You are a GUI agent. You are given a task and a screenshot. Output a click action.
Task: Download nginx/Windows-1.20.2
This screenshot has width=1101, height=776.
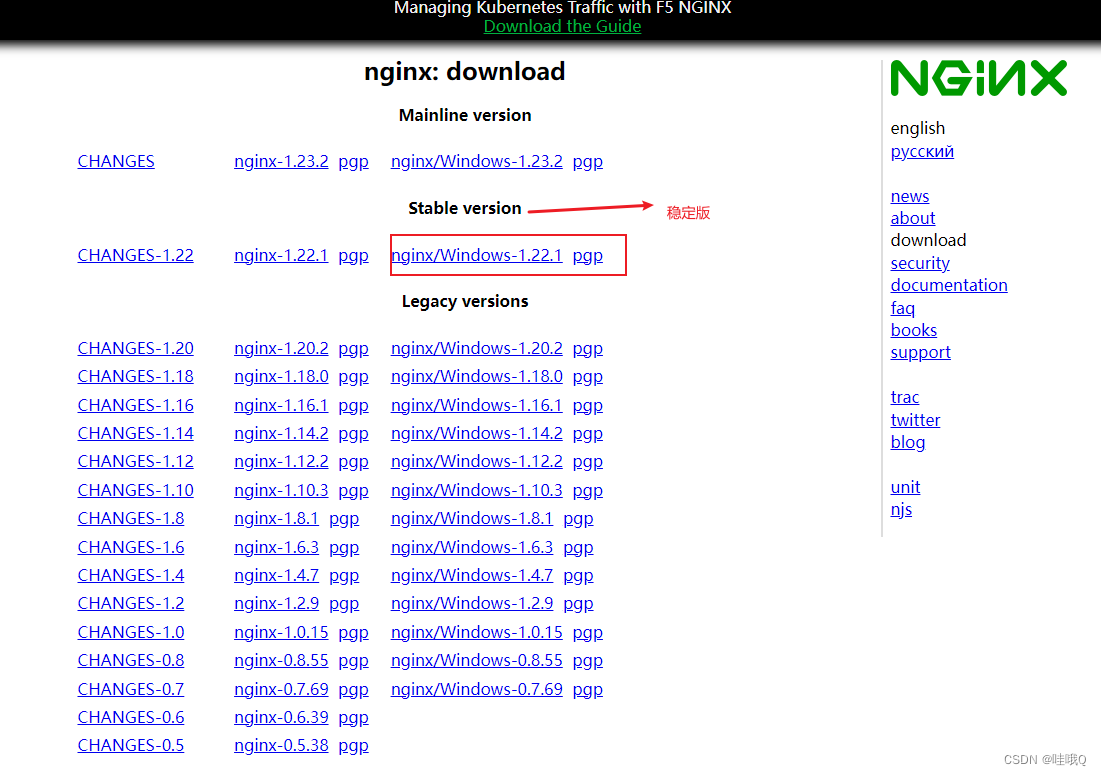click(x=477, y=348)
